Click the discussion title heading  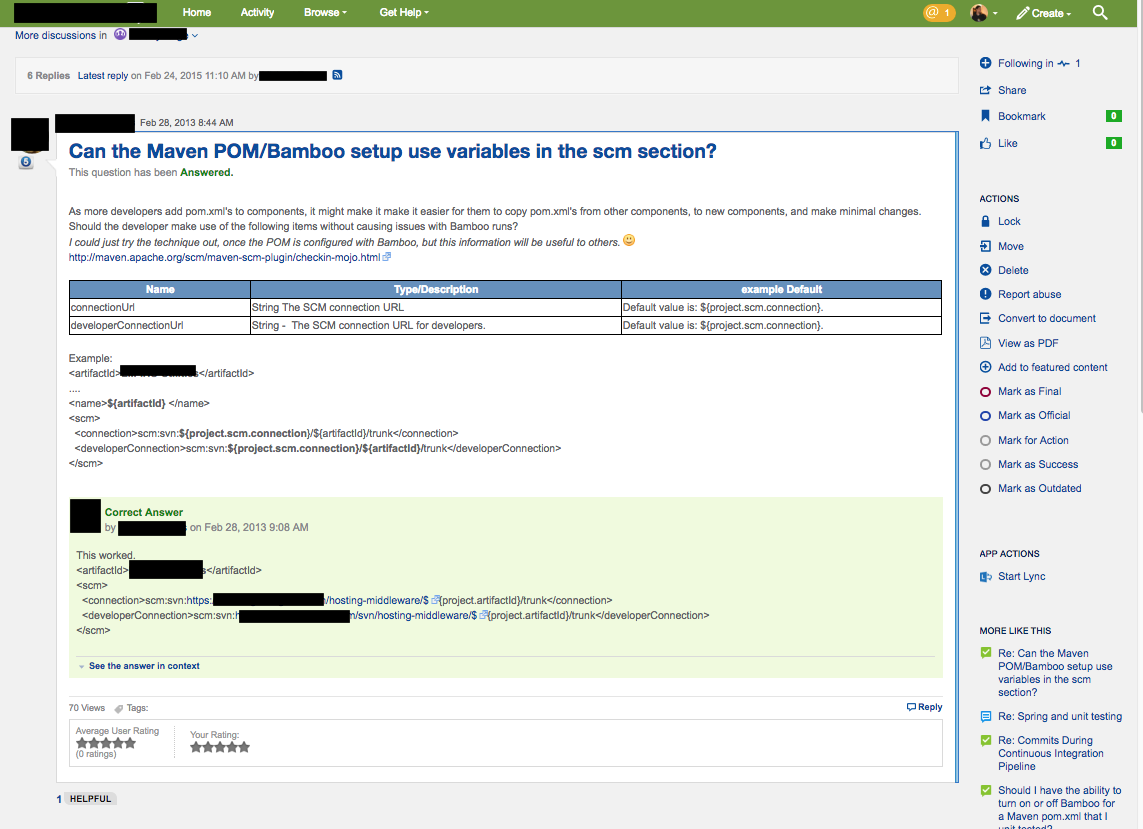coord(392,151)
